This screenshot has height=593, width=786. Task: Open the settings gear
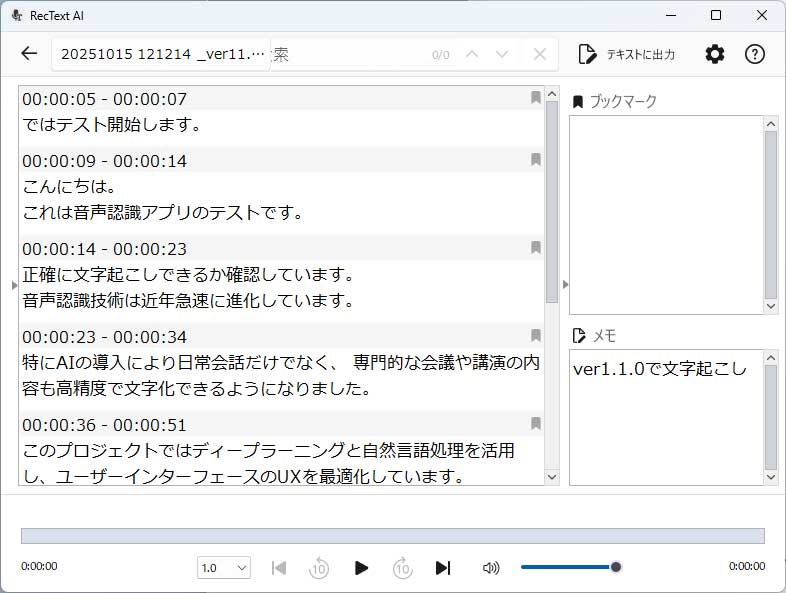(x=714, y=54)
